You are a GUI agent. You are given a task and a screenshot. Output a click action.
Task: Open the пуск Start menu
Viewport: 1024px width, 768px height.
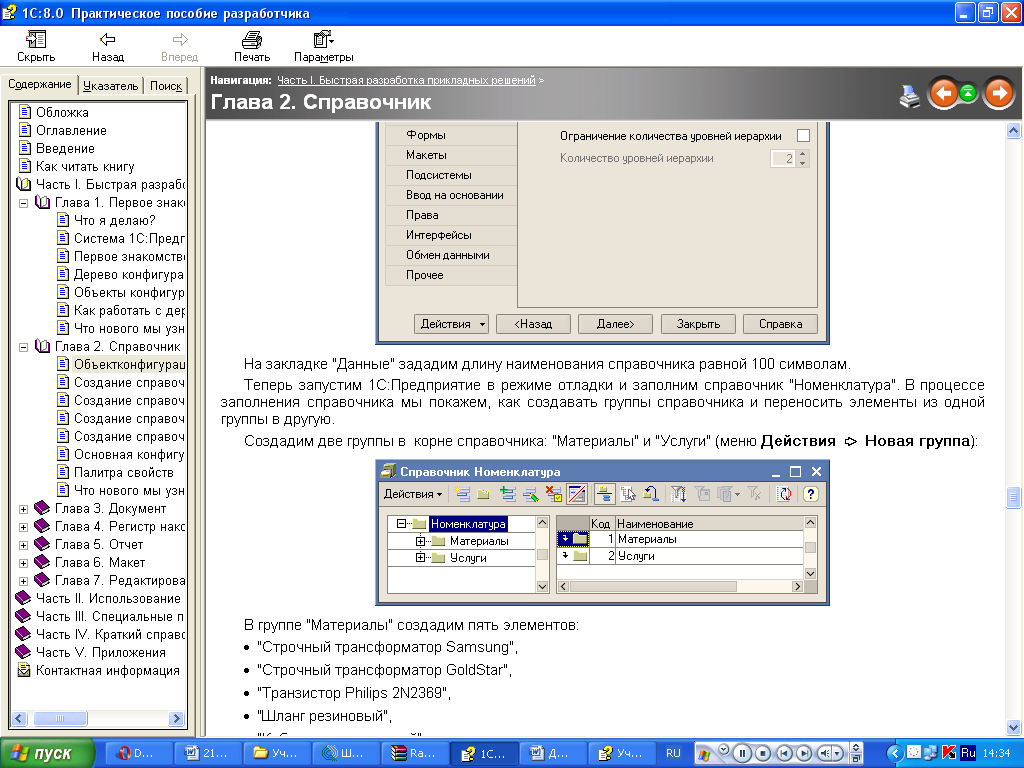point(46,753)
